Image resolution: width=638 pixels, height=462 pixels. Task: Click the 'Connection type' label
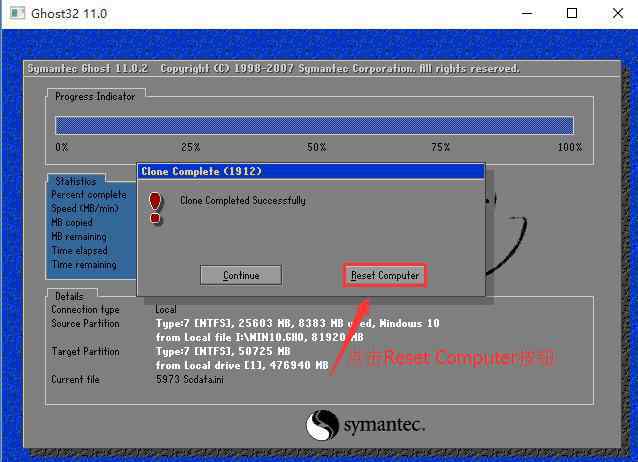pyautogui.click(x=85, y=309)
